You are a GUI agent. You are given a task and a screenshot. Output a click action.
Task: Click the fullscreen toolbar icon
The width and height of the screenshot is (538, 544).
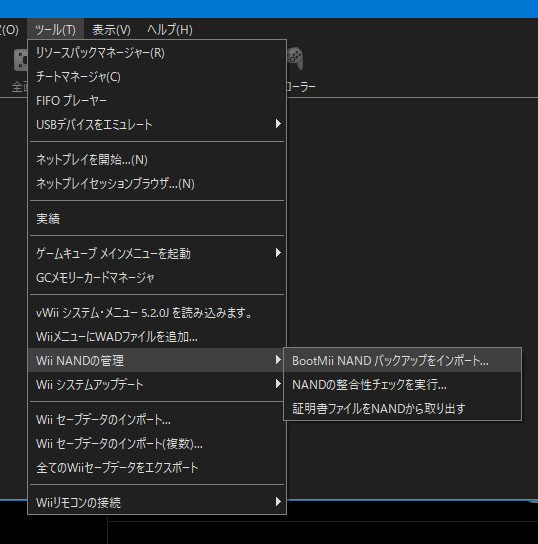21,60
